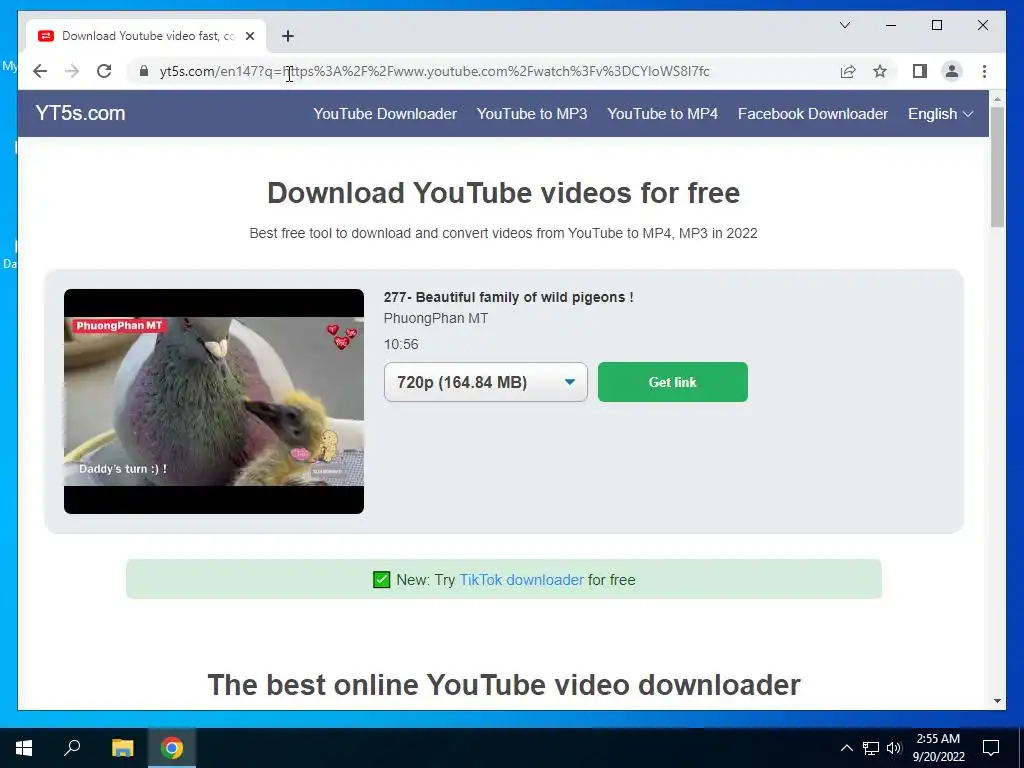
Task: Open the Chrome profile avatar
Action: (x=952, y=71)
